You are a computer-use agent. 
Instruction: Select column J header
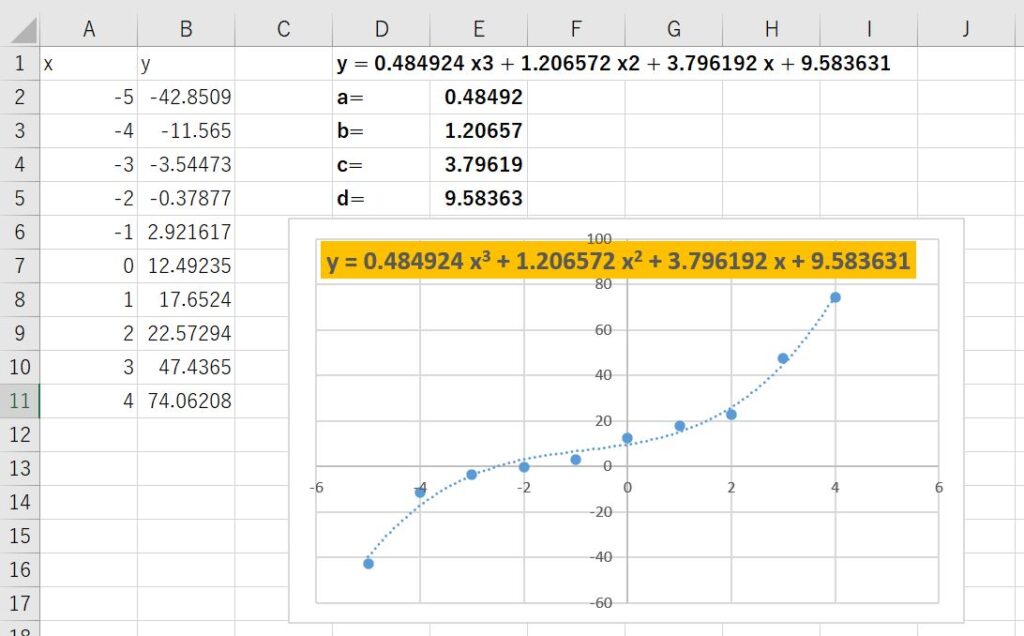click(x=966, y=29)
